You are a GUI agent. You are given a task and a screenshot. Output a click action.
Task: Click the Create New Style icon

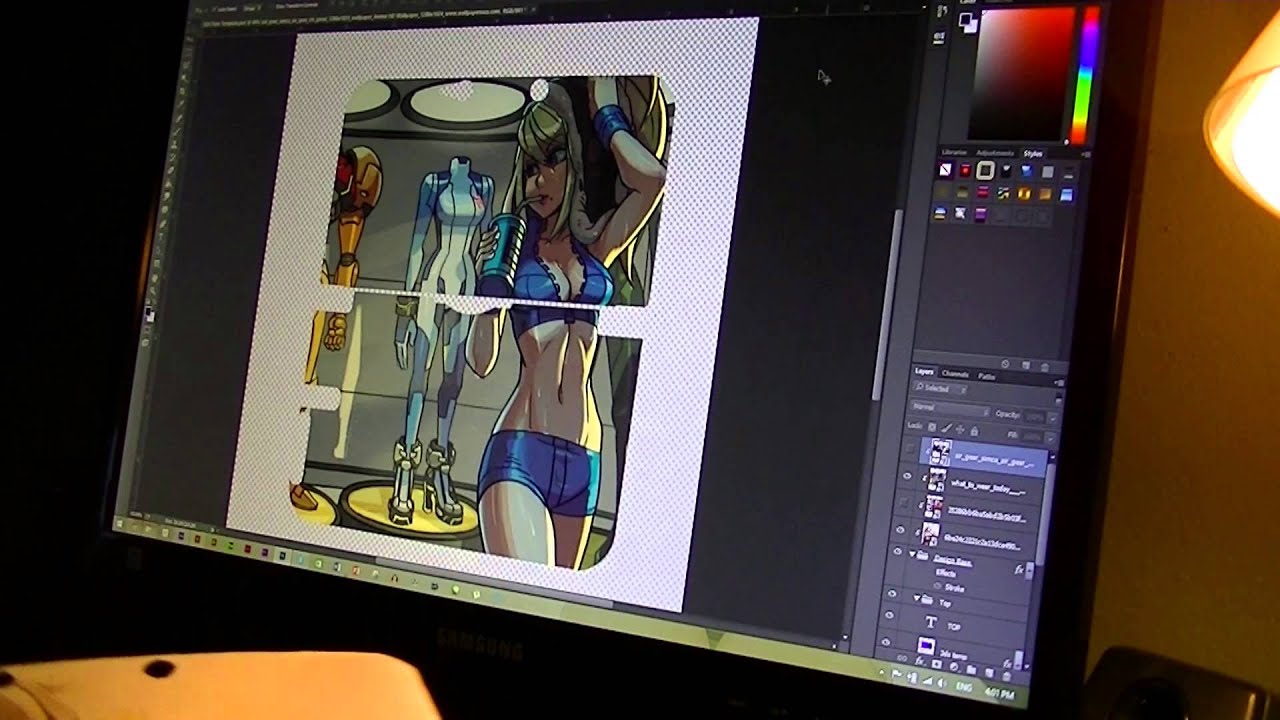[x=1026, y=365]
